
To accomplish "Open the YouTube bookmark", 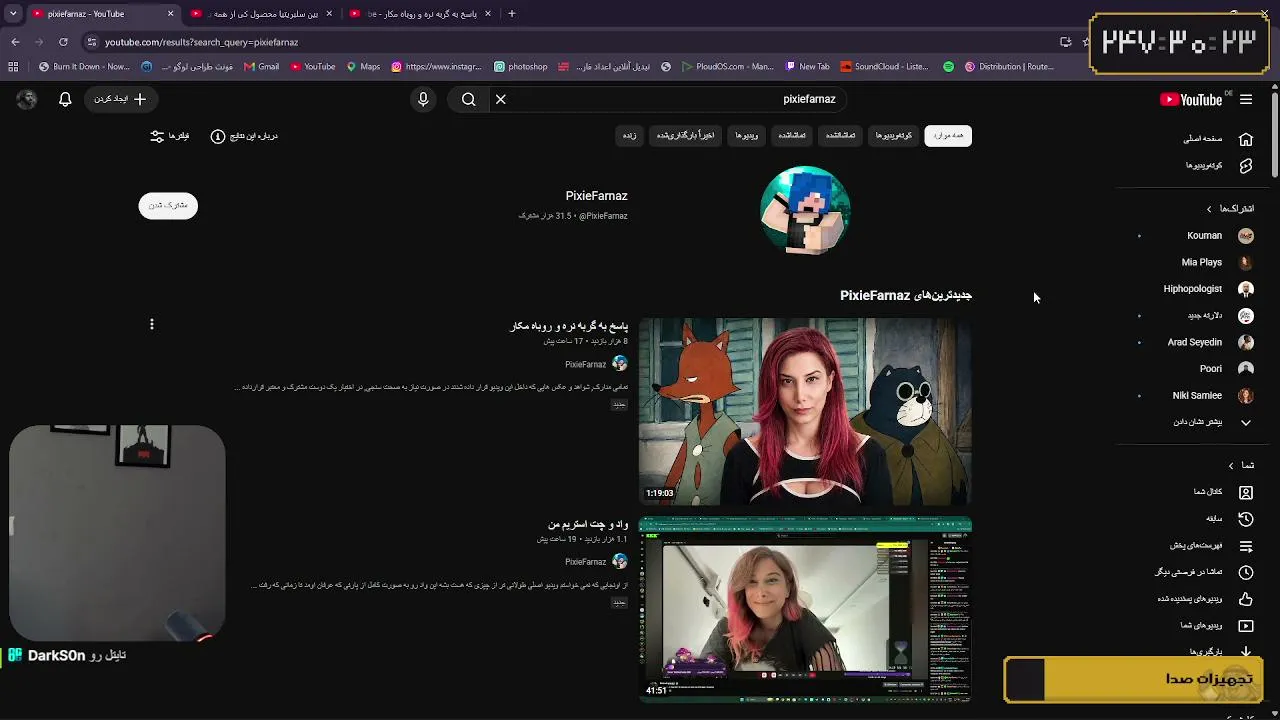I will click(x=313, y=67).
